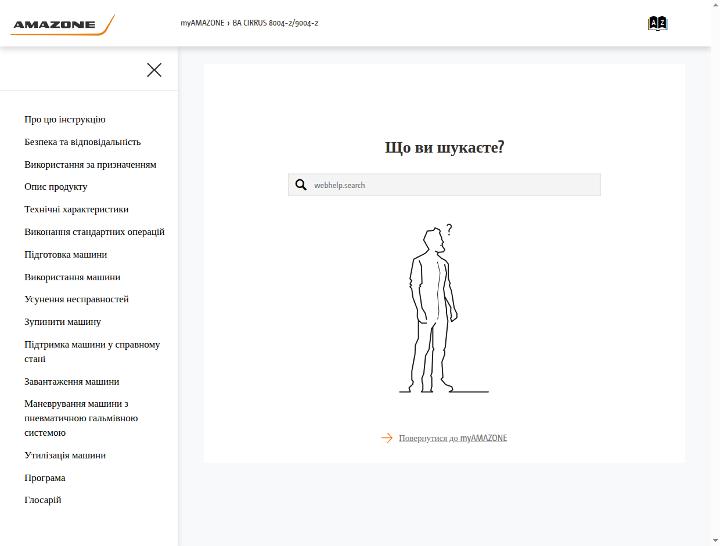
Task: Open the BA CIRRUS 8004-2/9004-2 breadcrumb
Action: point(275,23)
